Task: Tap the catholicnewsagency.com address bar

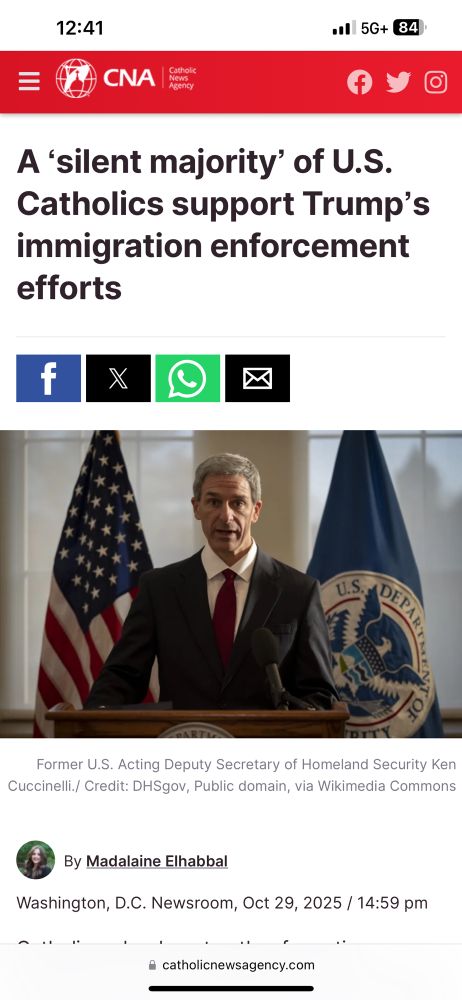Action: [x=231, y=965]
